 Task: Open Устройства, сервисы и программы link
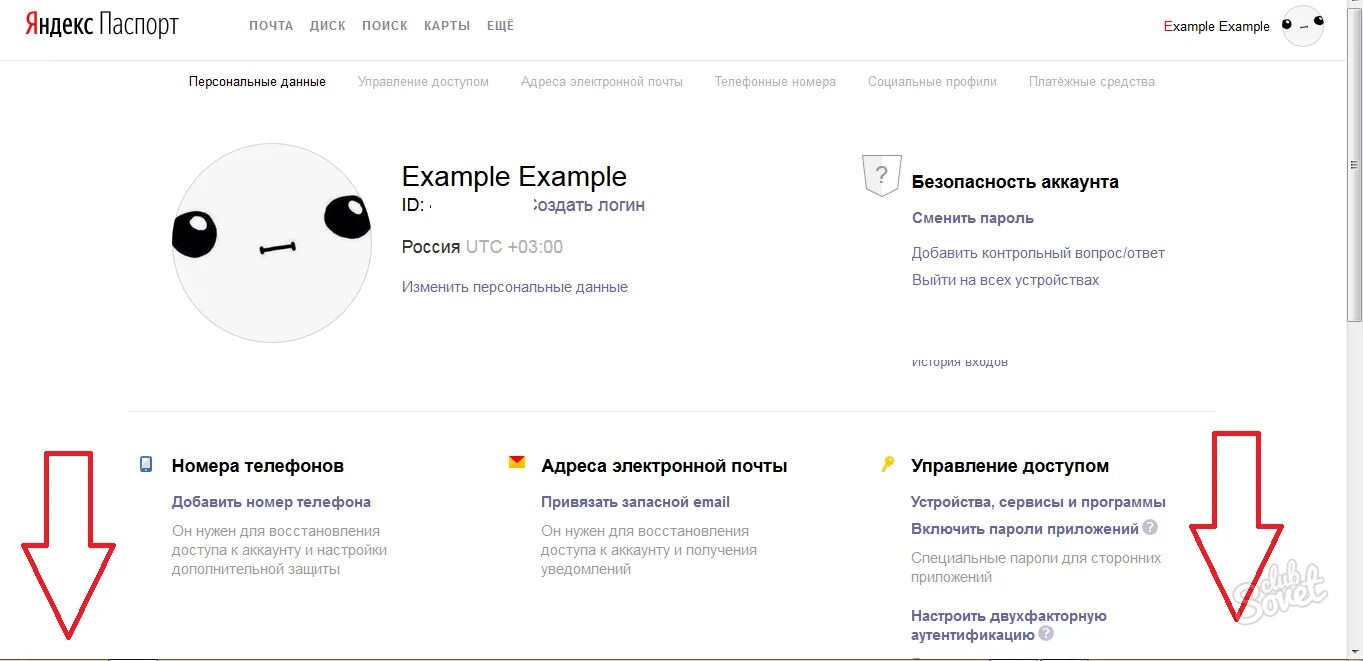pyautogui.click(x=1038, y=502)
